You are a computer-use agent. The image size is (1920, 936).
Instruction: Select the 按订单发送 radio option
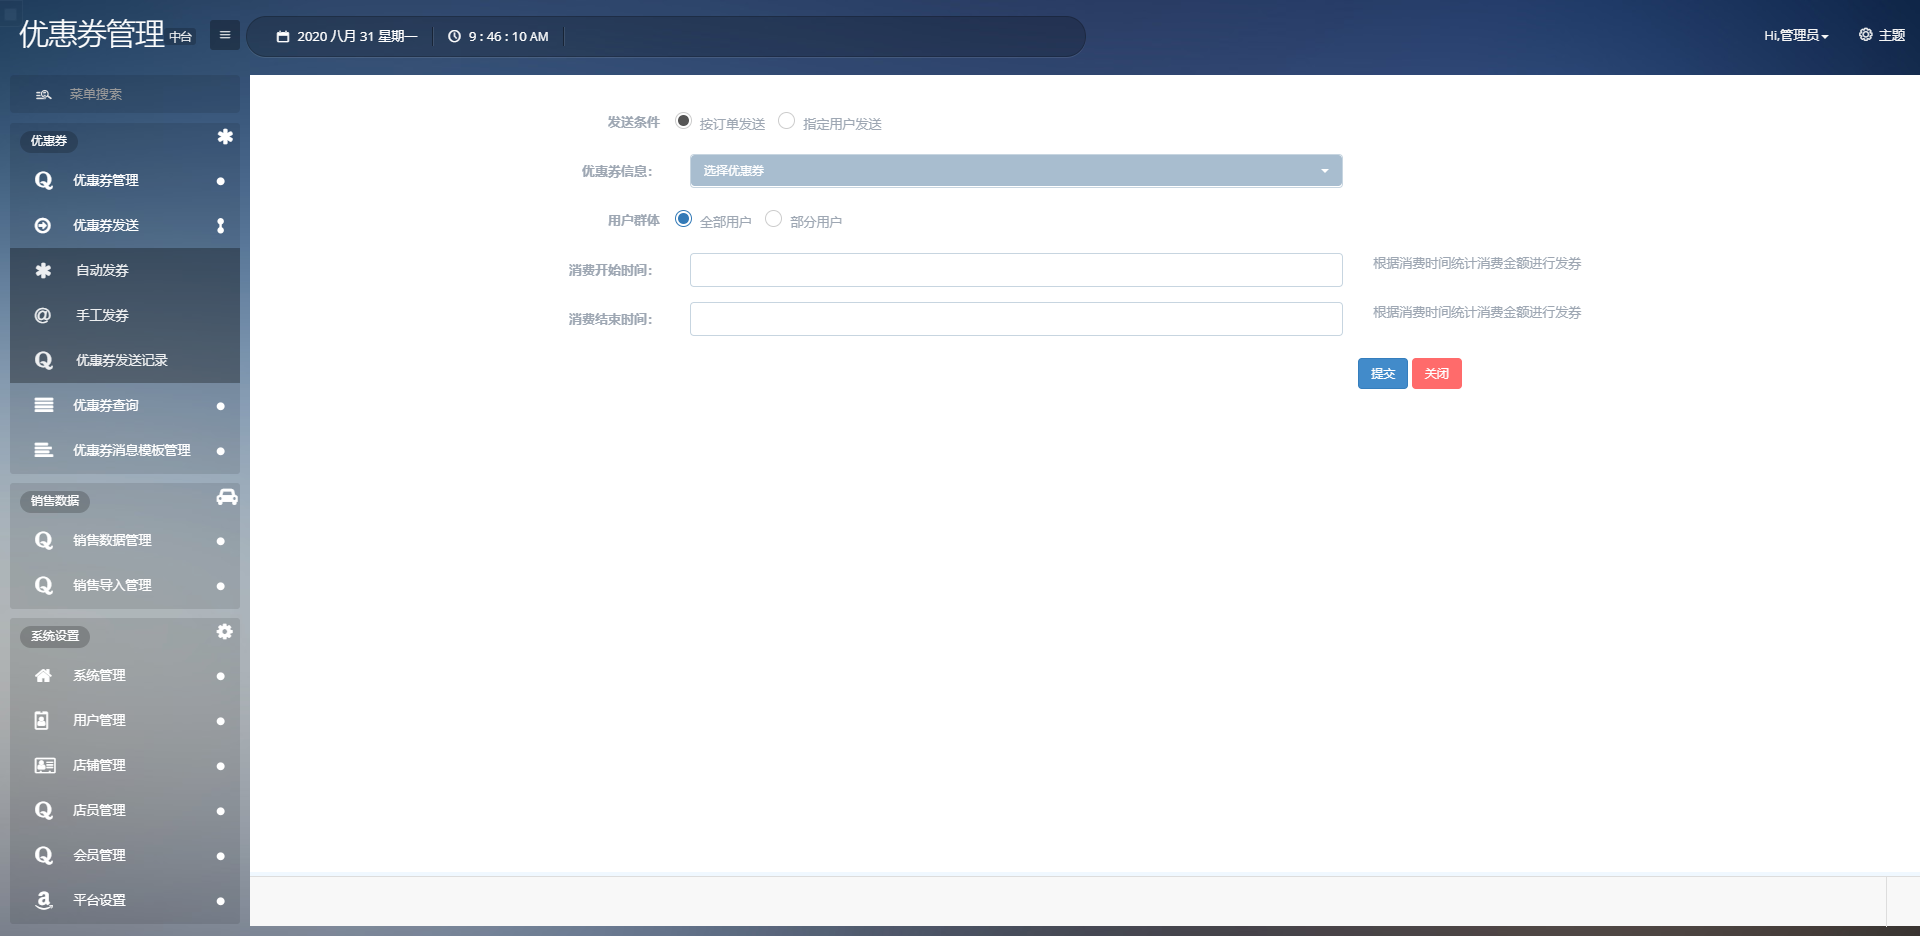684,121
